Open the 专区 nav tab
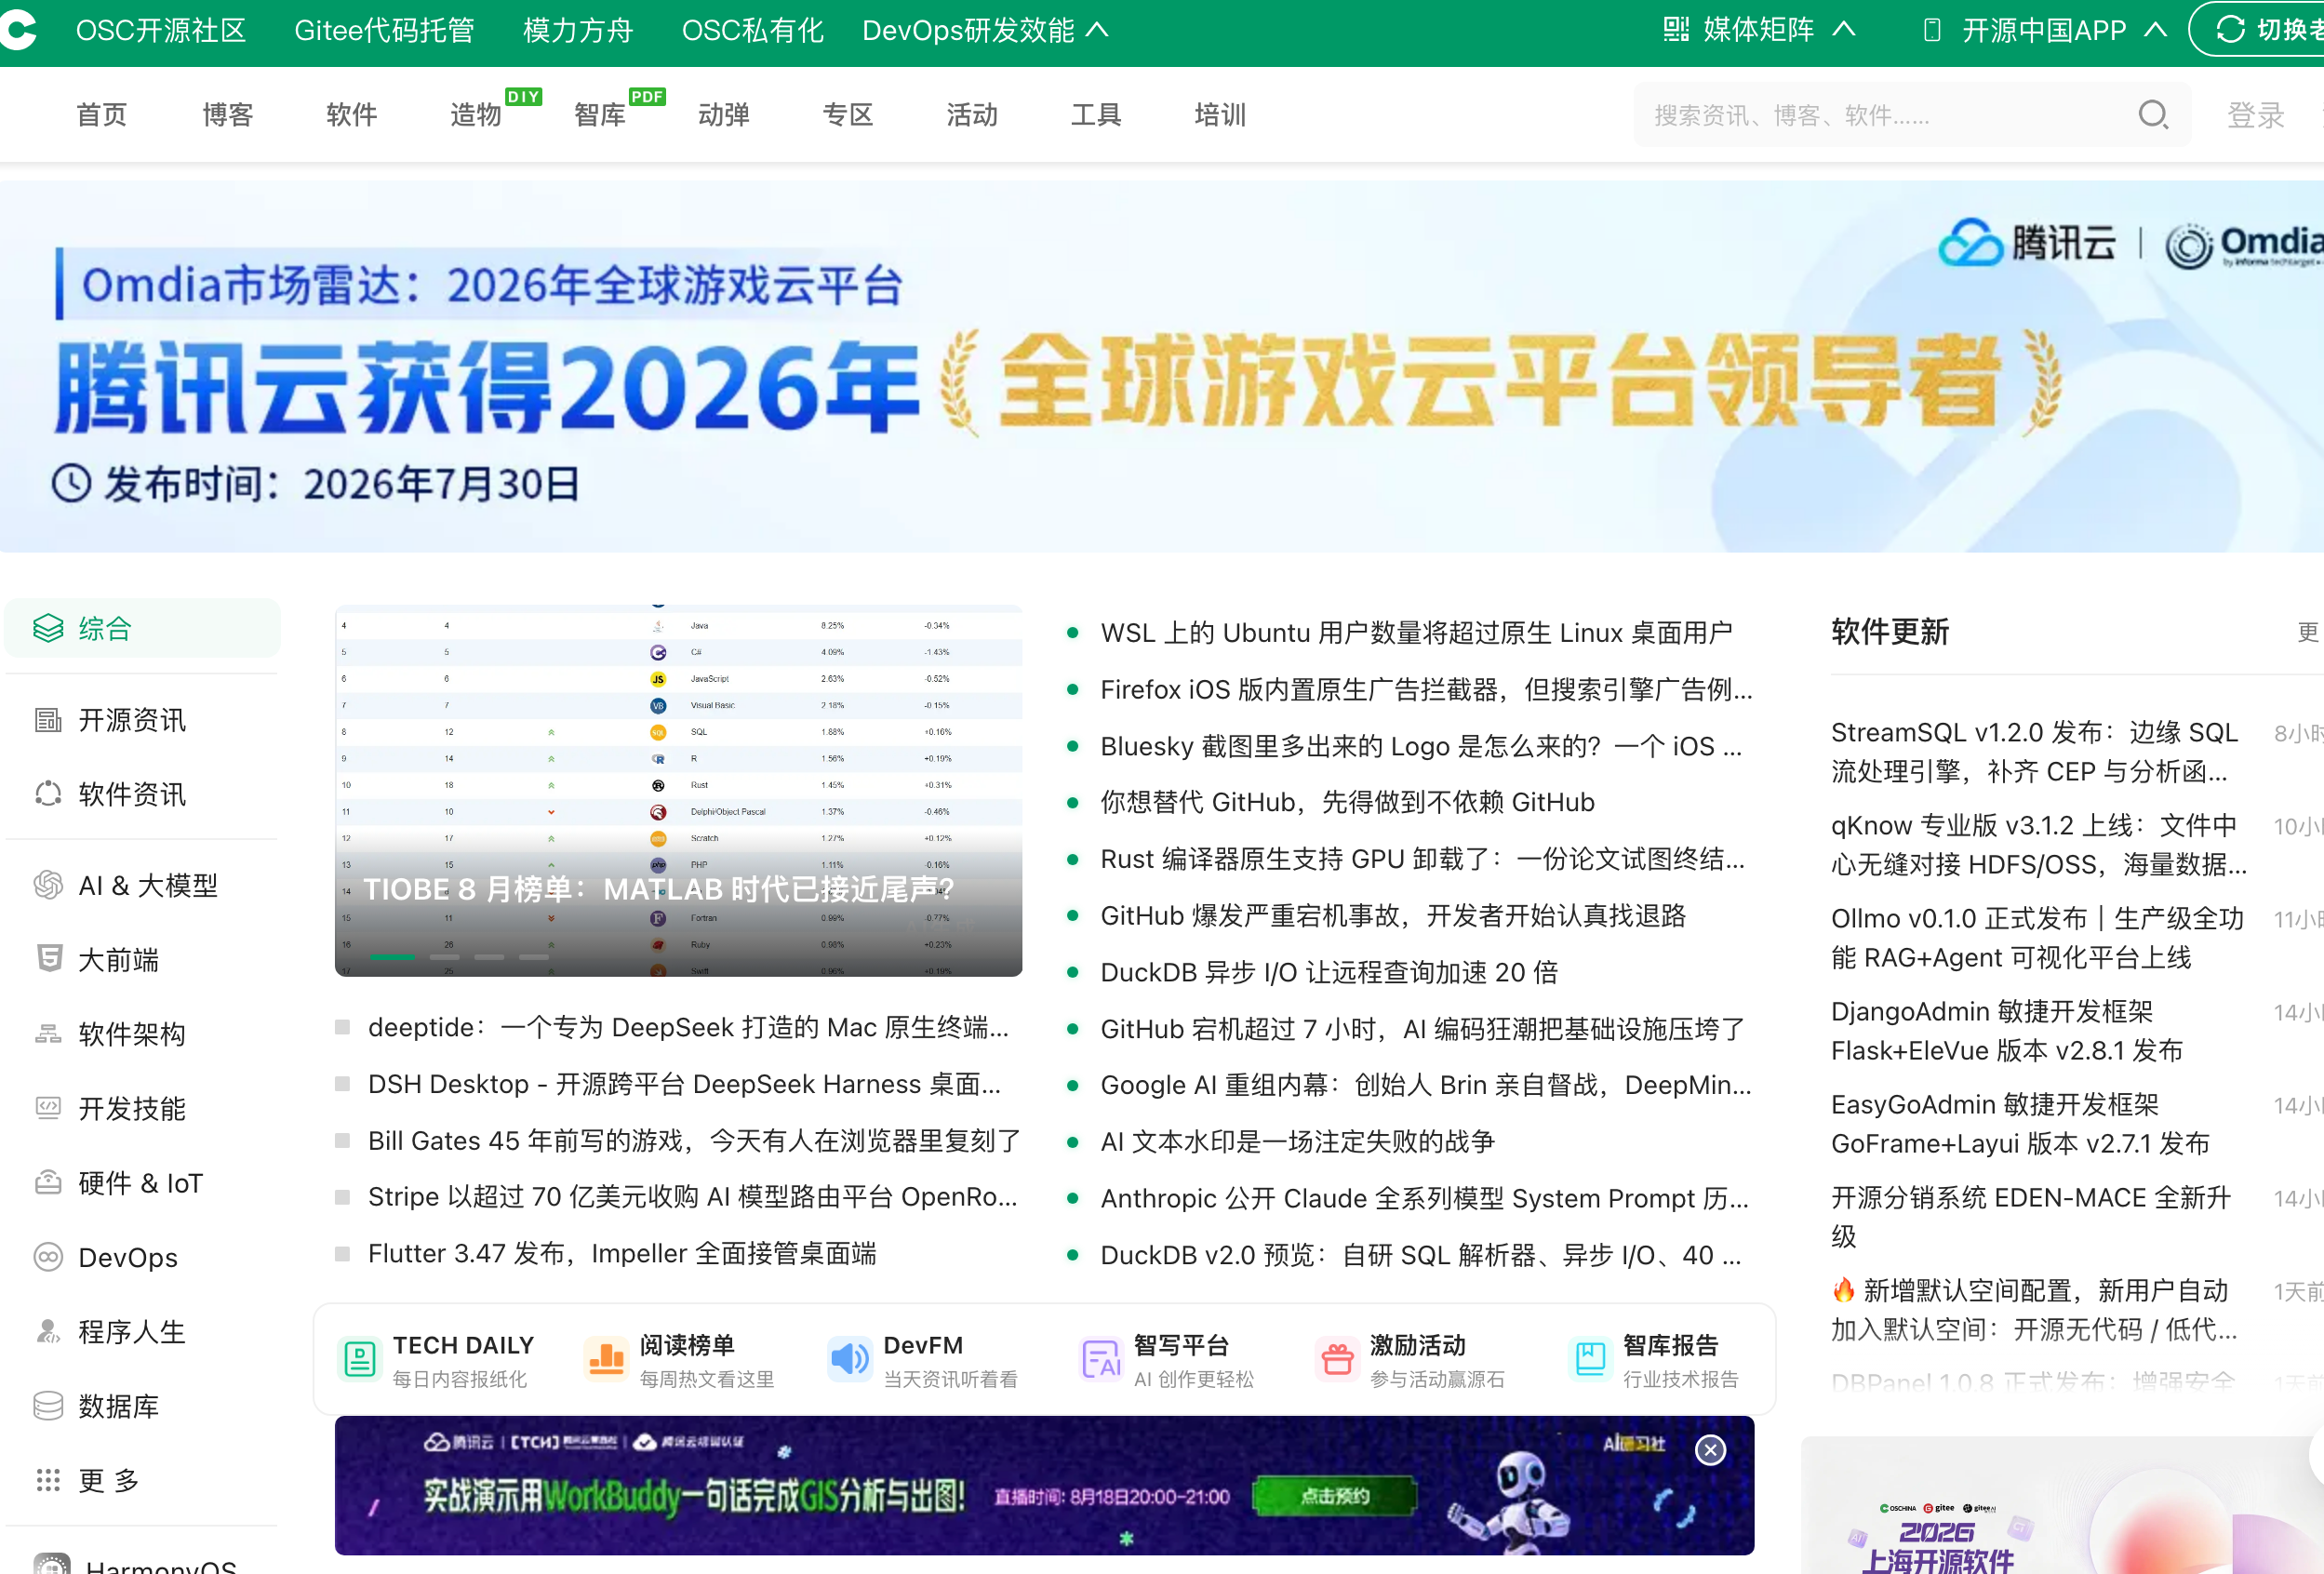 [x=847, y=115]
